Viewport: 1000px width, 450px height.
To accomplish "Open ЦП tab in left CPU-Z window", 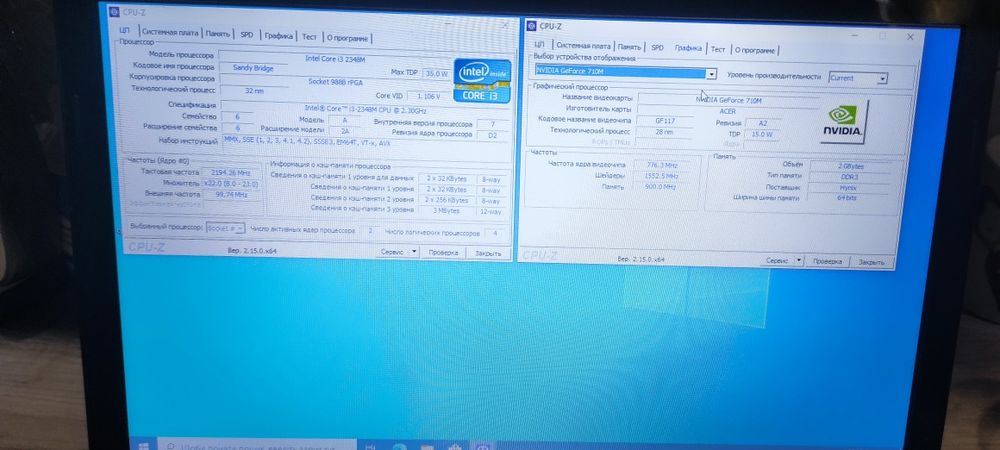I will [x=126, y=32].
